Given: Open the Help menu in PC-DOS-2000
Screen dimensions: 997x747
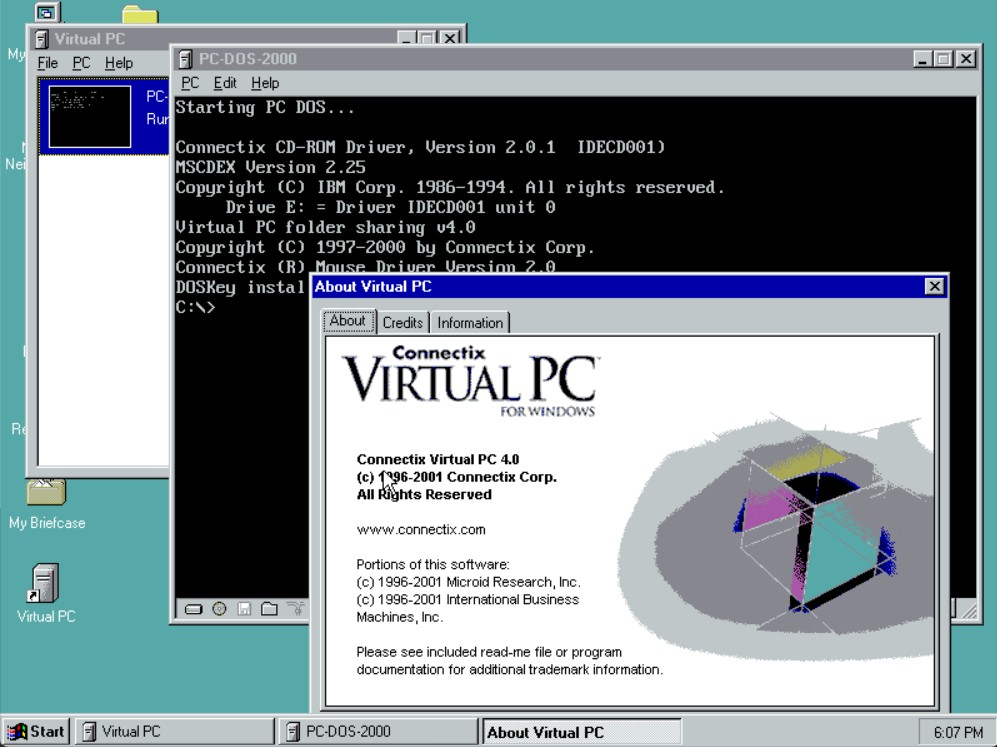Looking at the screenshot, I should [265, 83].
